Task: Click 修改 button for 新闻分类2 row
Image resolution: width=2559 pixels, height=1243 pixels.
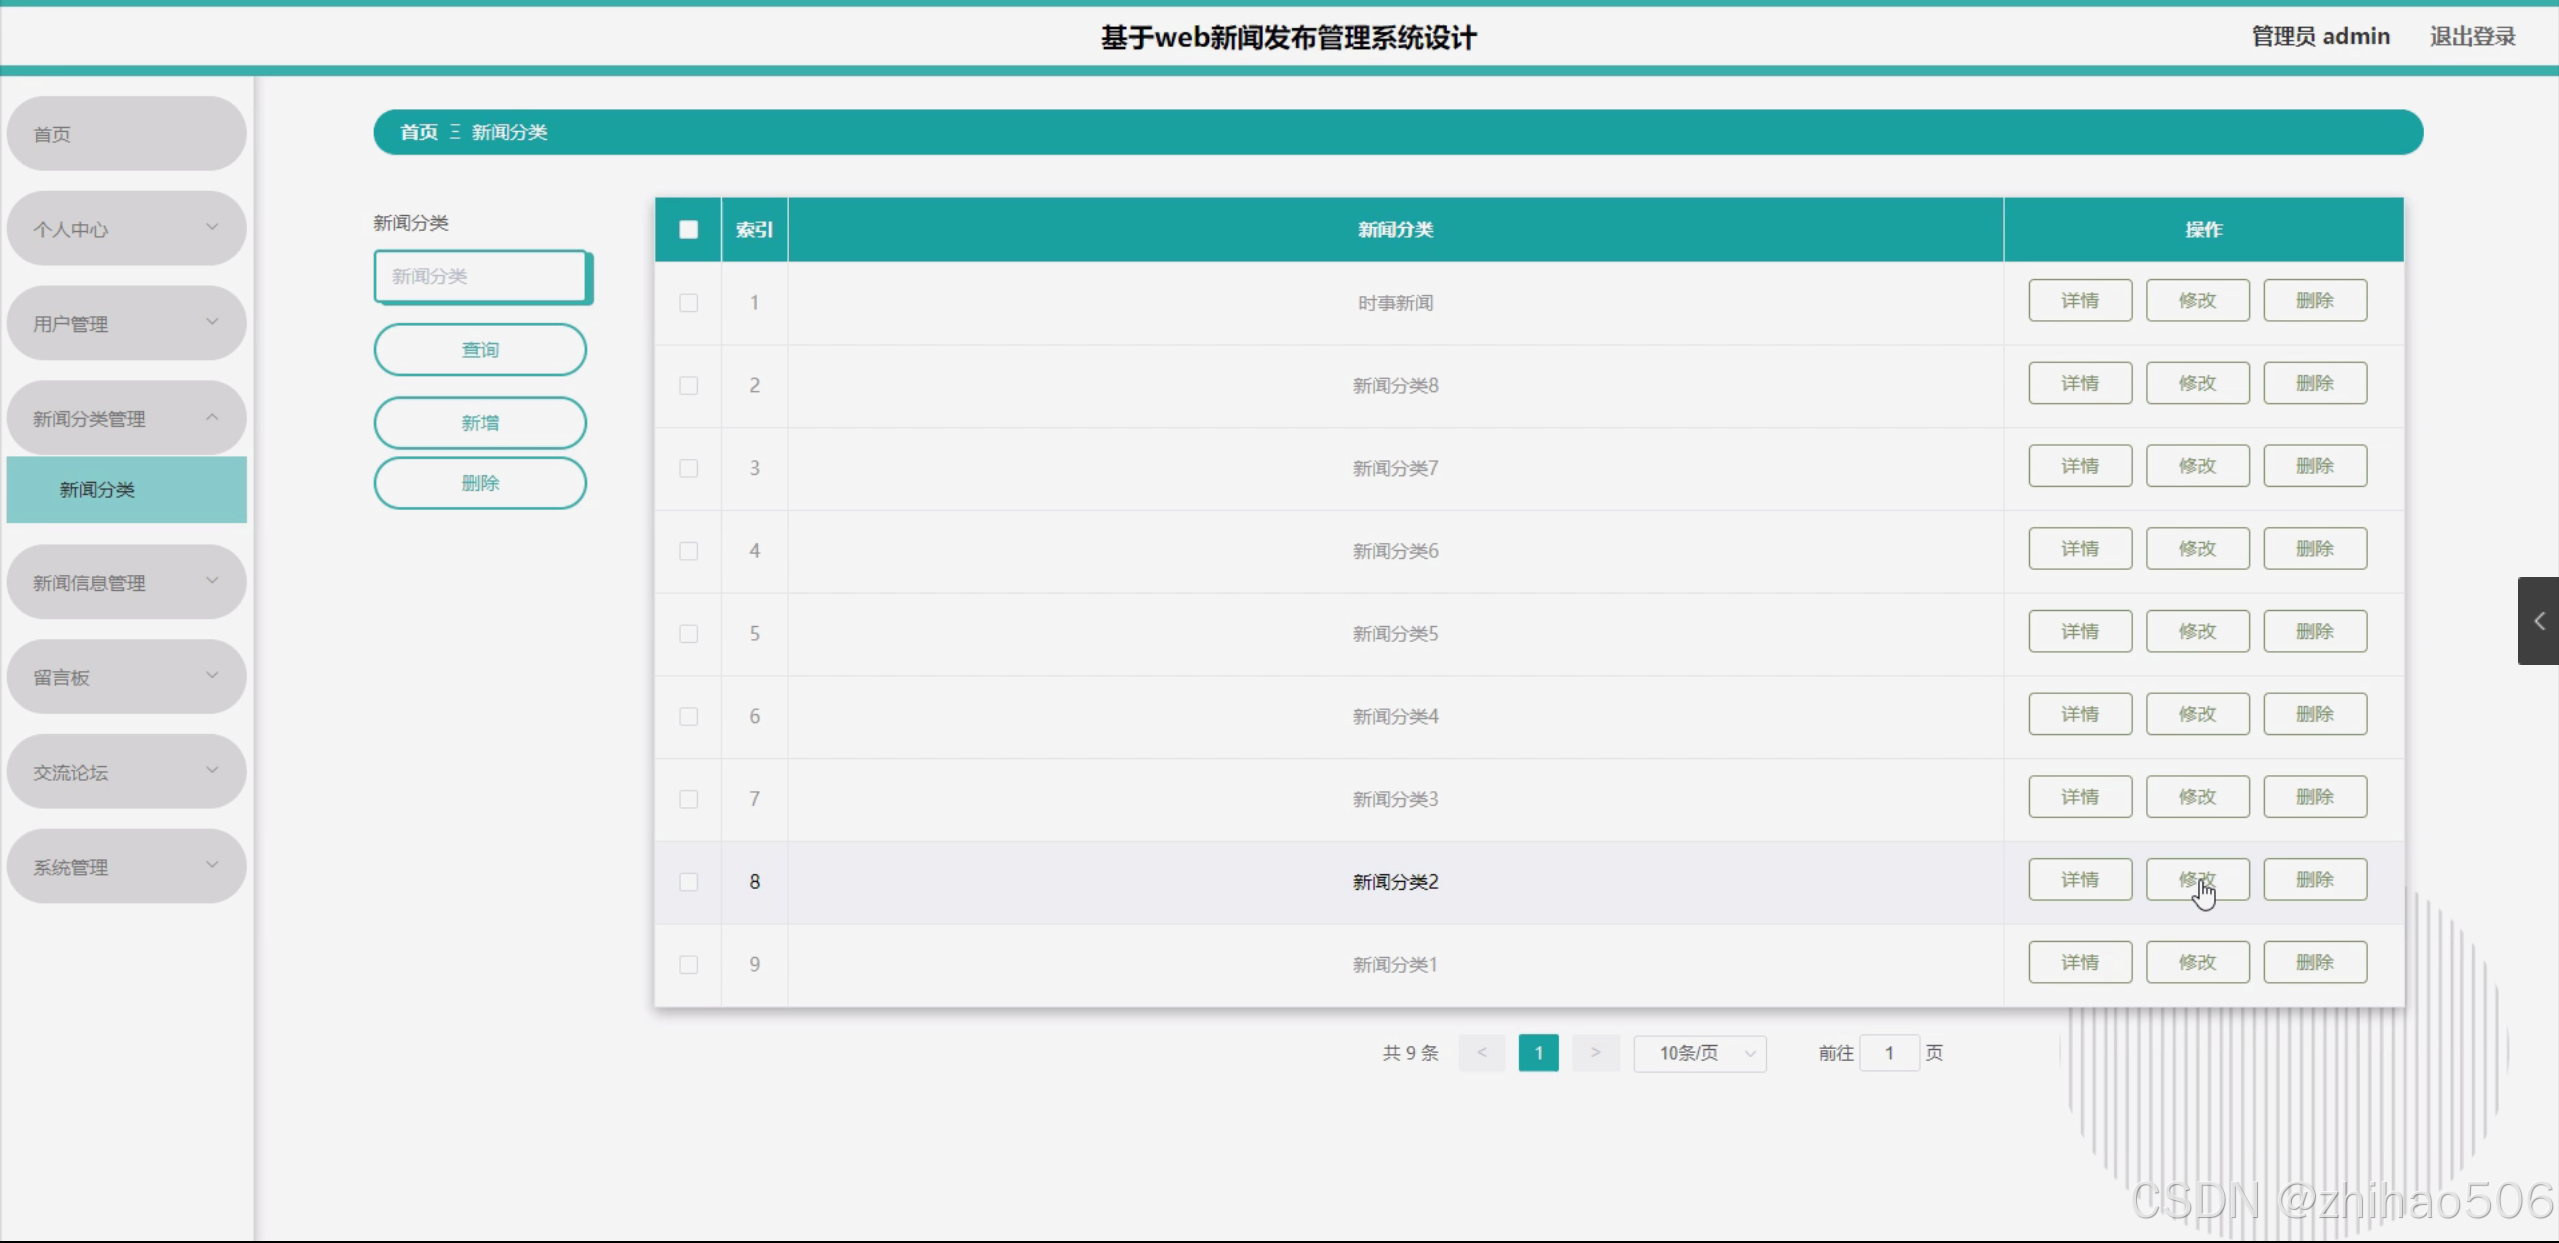Action: click(x=2197, y=879)
